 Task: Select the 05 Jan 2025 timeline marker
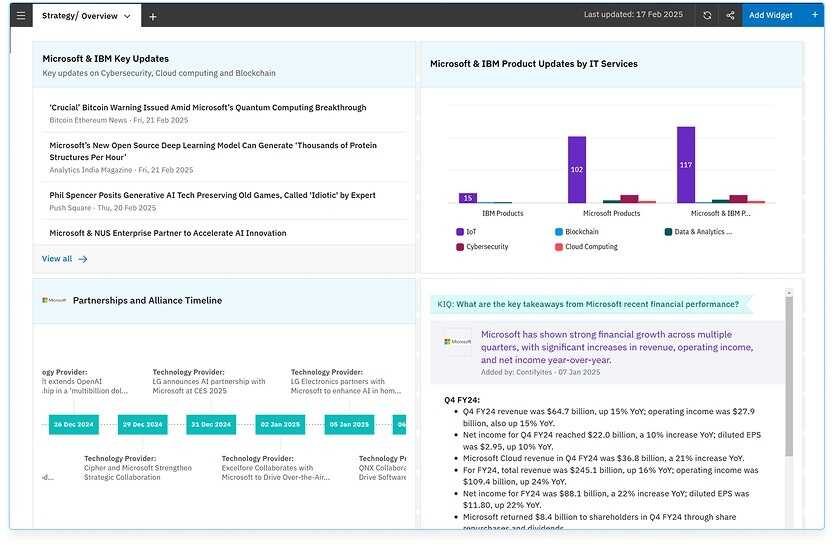pyautogui.click(x=350, y=424)
